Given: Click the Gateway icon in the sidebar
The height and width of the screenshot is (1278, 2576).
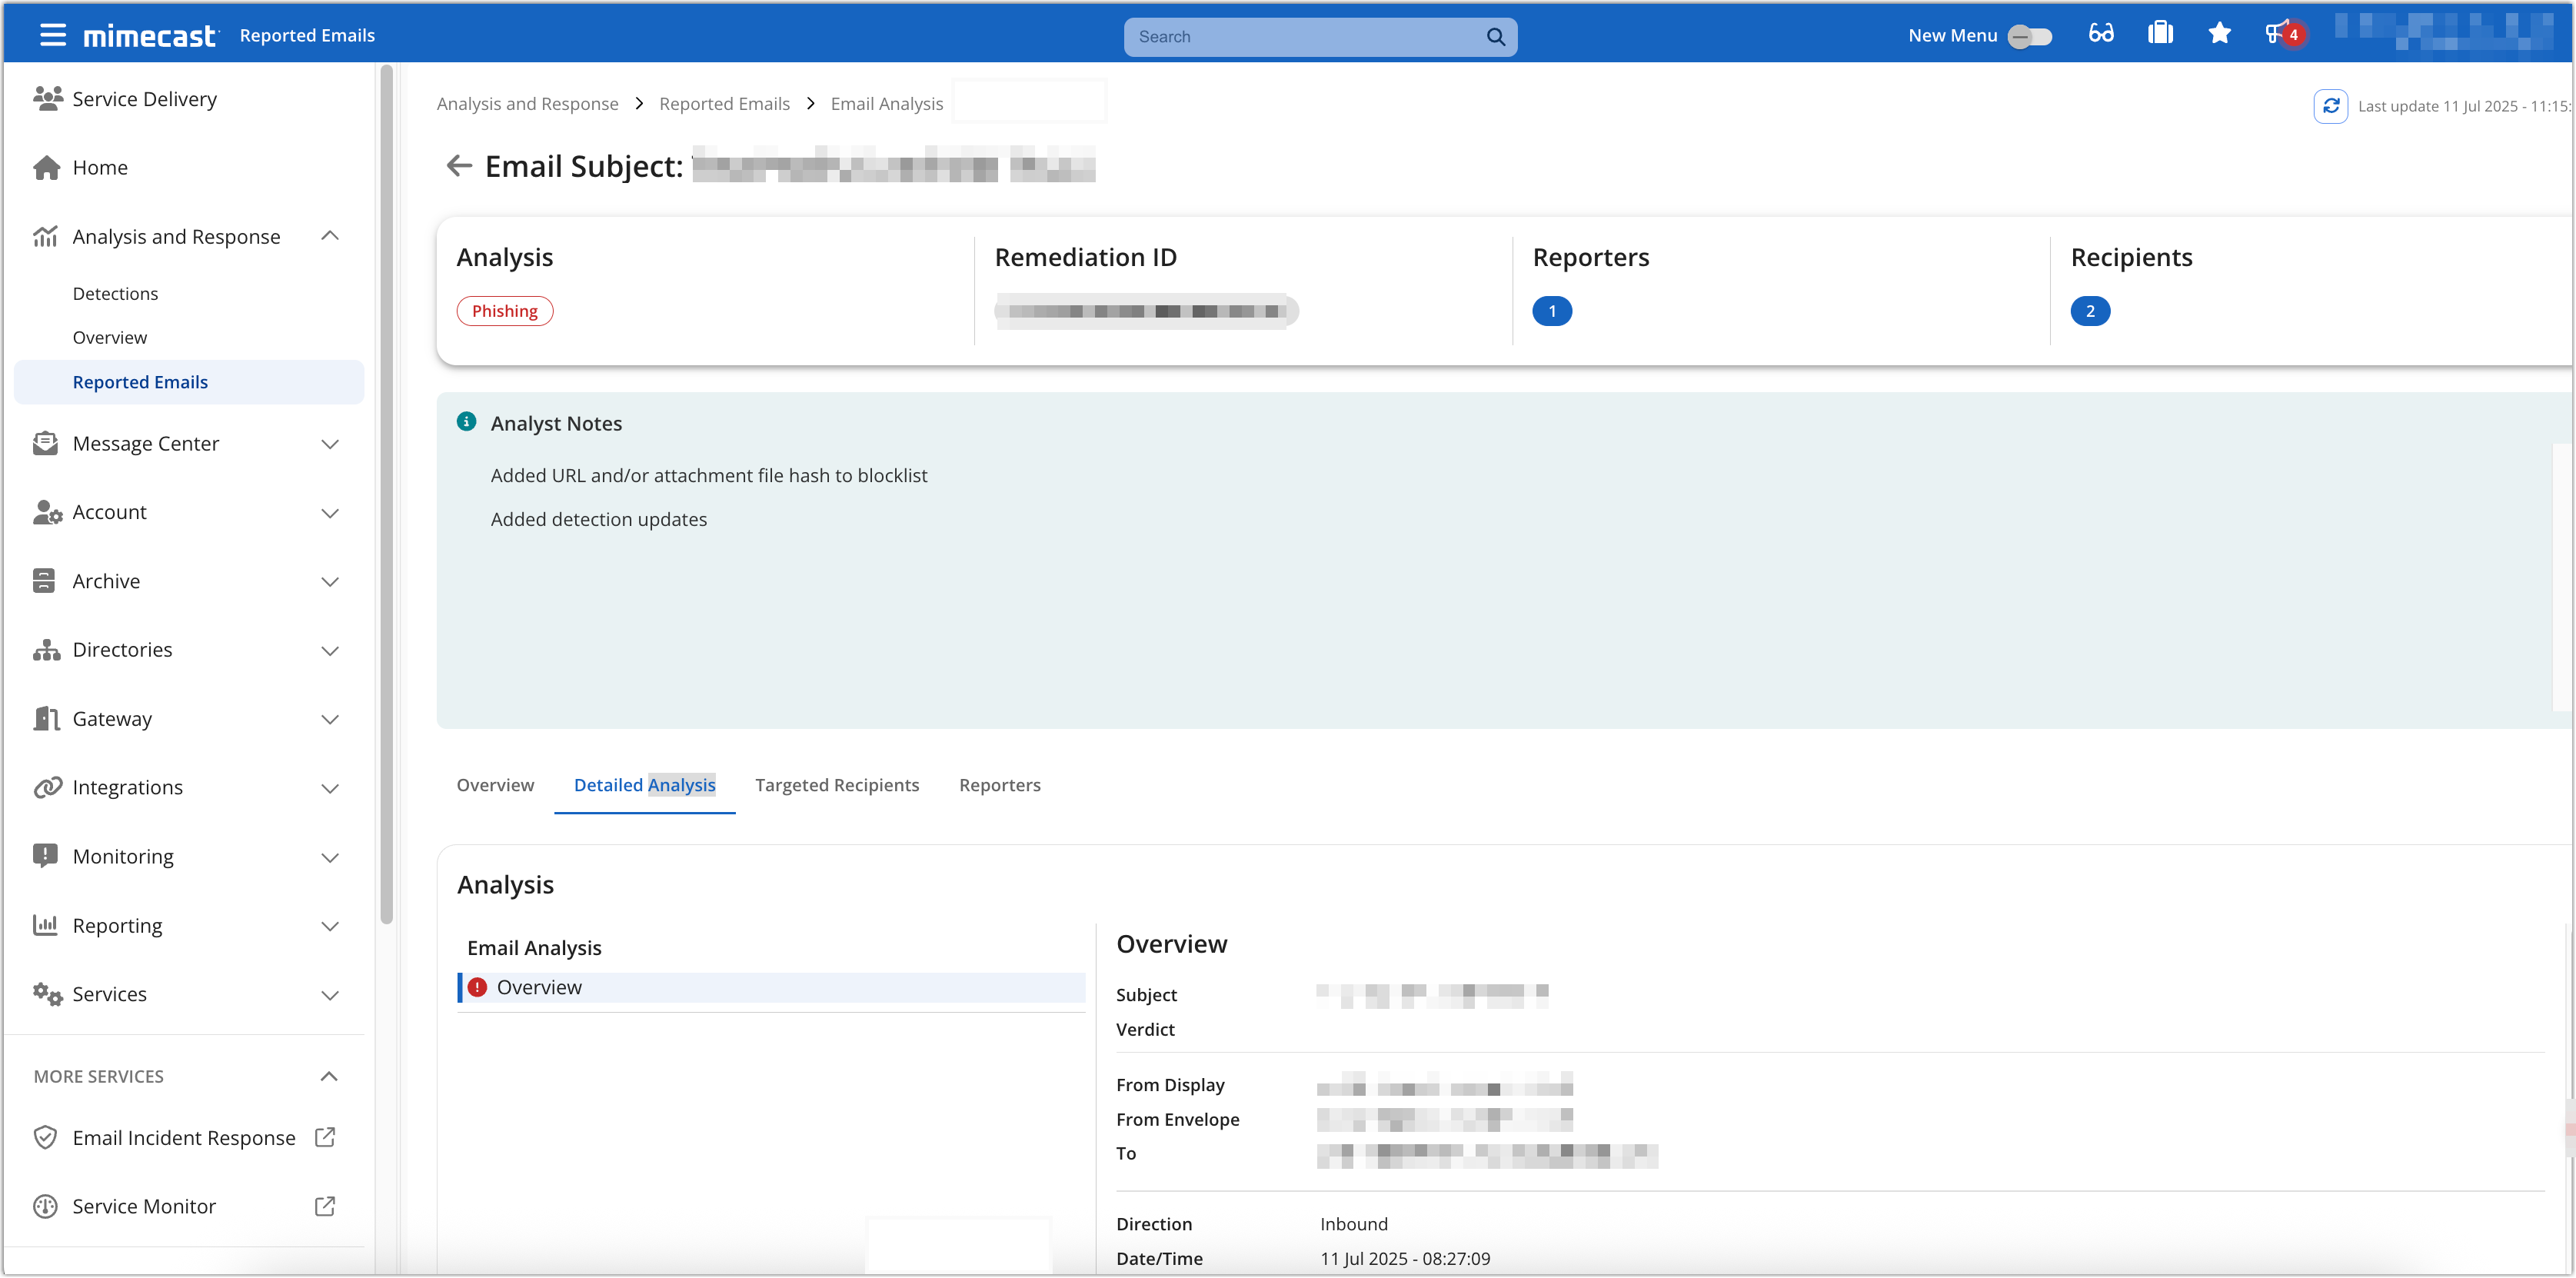Looking at the screenshot, I should (46, 718).
